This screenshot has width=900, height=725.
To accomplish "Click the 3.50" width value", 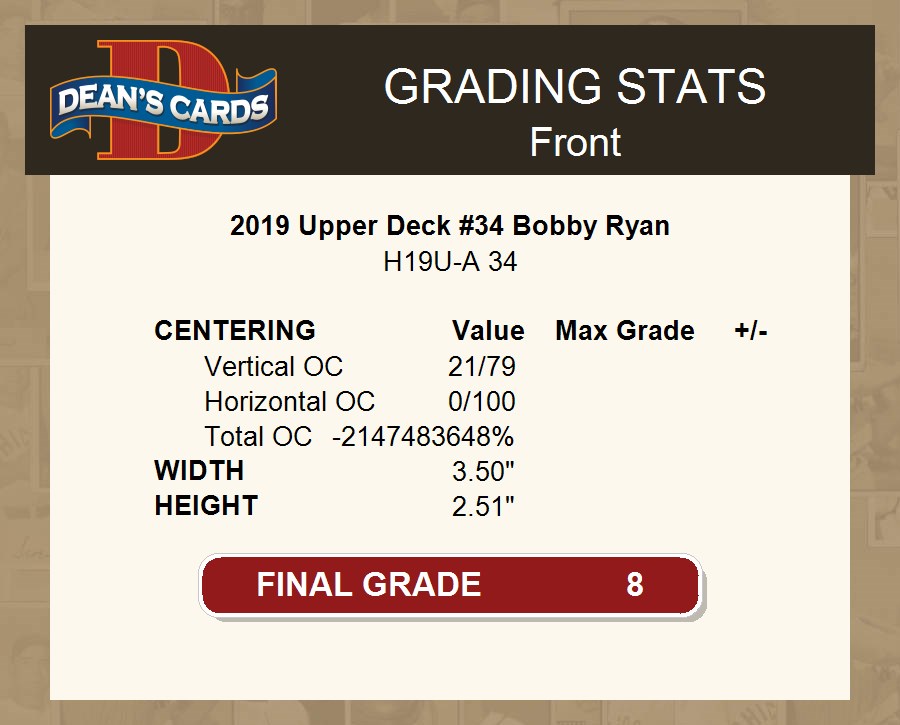I will pyautogui.click(x=483, y=471).
